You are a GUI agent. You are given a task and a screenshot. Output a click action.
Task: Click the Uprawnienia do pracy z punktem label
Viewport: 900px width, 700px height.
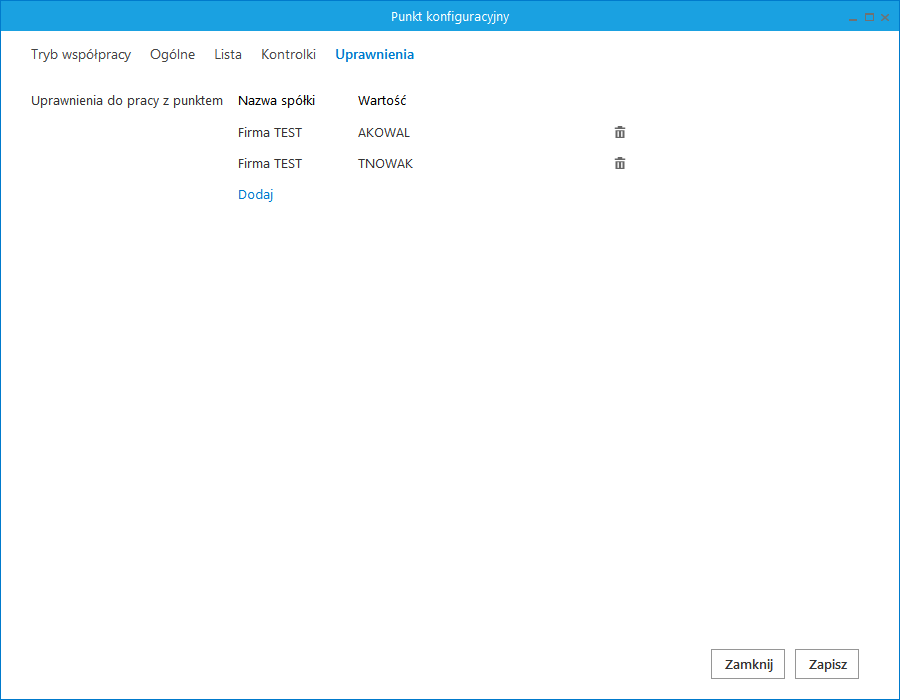click(127, 100)
